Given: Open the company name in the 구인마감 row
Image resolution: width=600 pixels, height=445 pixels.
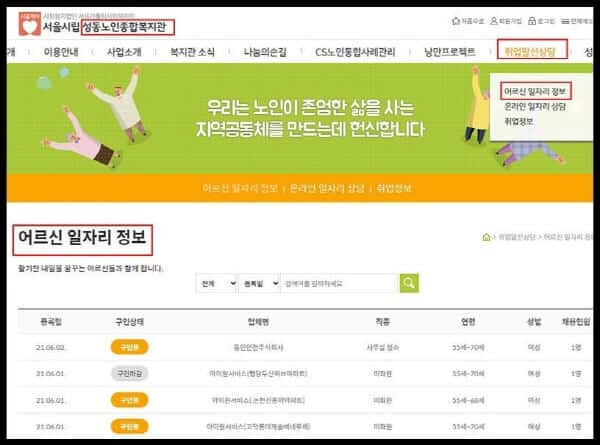Looking at the screenshot, I should (x=258, y=373).
